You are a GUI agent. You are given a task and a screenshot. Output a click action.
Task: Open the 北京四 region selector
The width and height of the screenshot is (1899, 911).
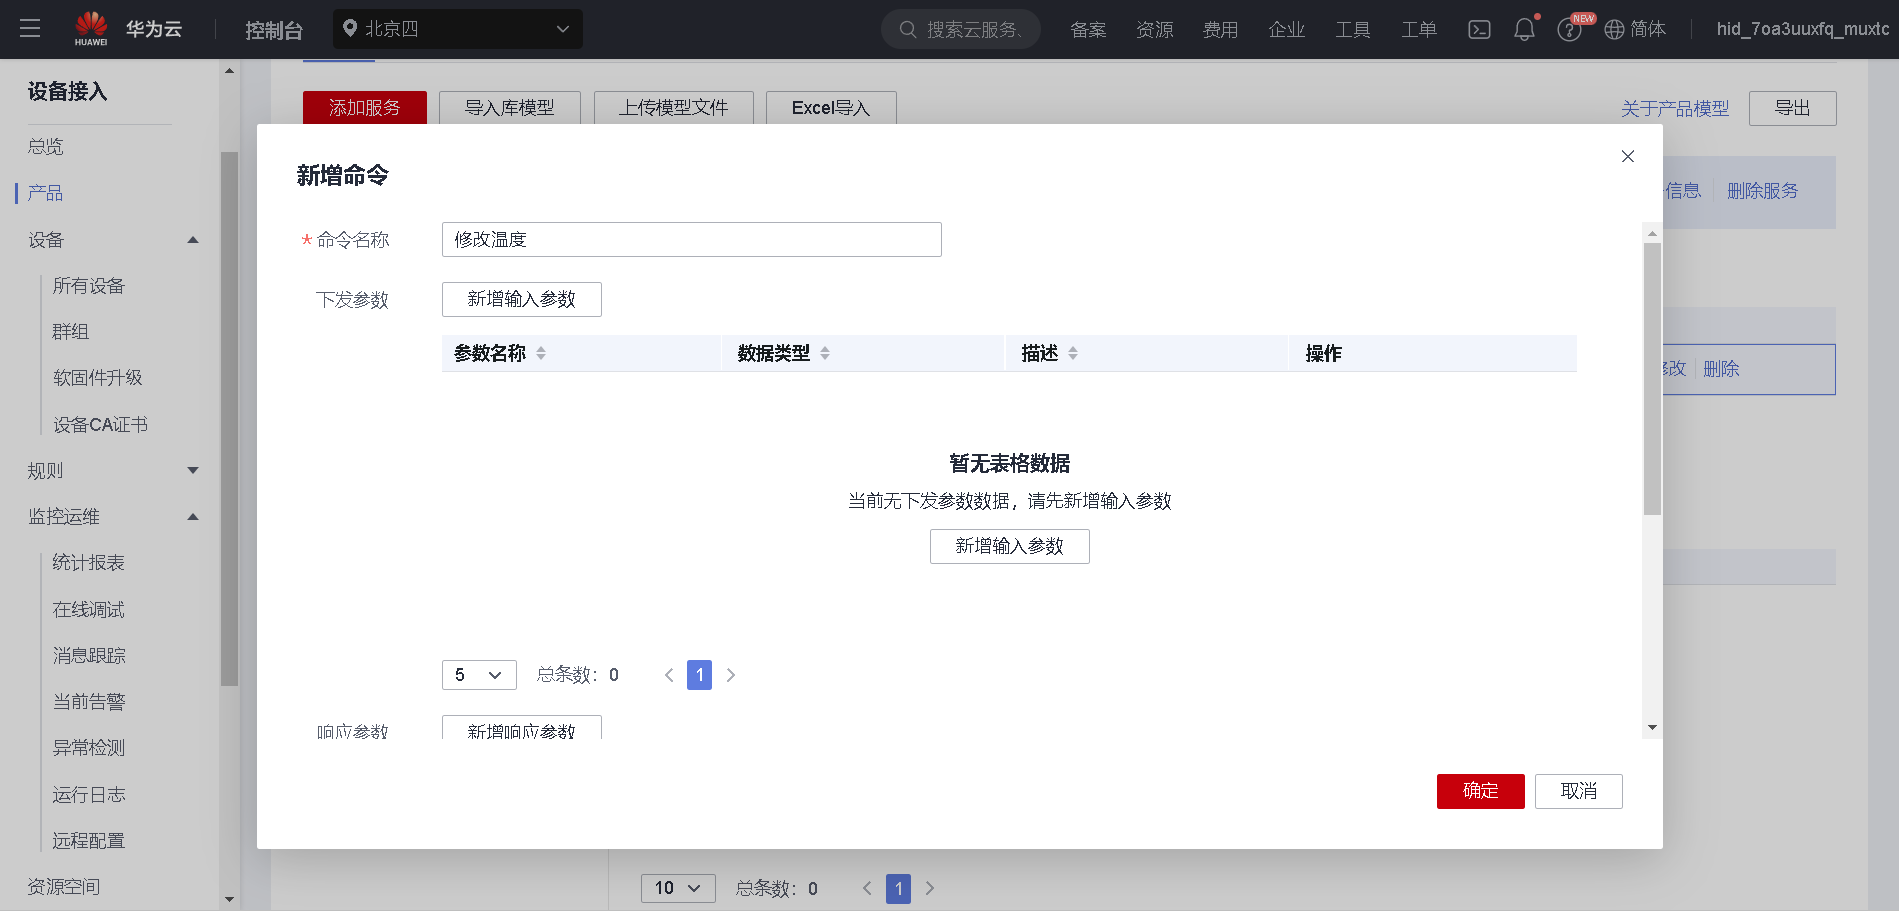point(458,29)
